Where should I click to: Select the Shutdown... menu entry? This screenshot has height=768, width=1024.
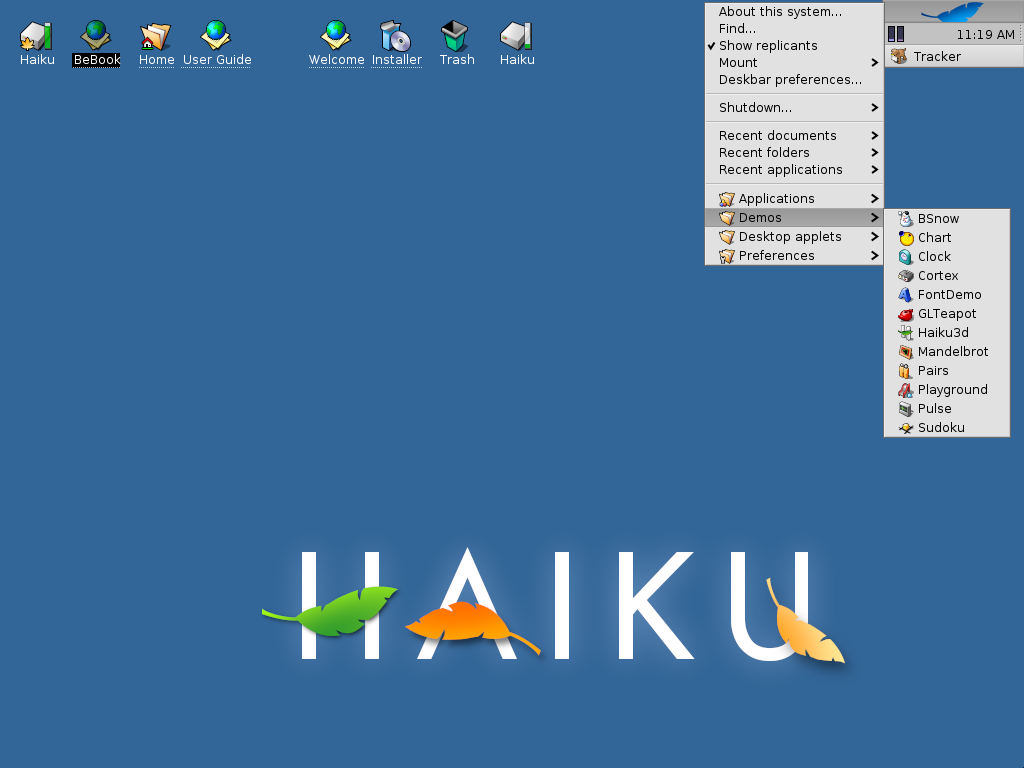tap(794, 108)
